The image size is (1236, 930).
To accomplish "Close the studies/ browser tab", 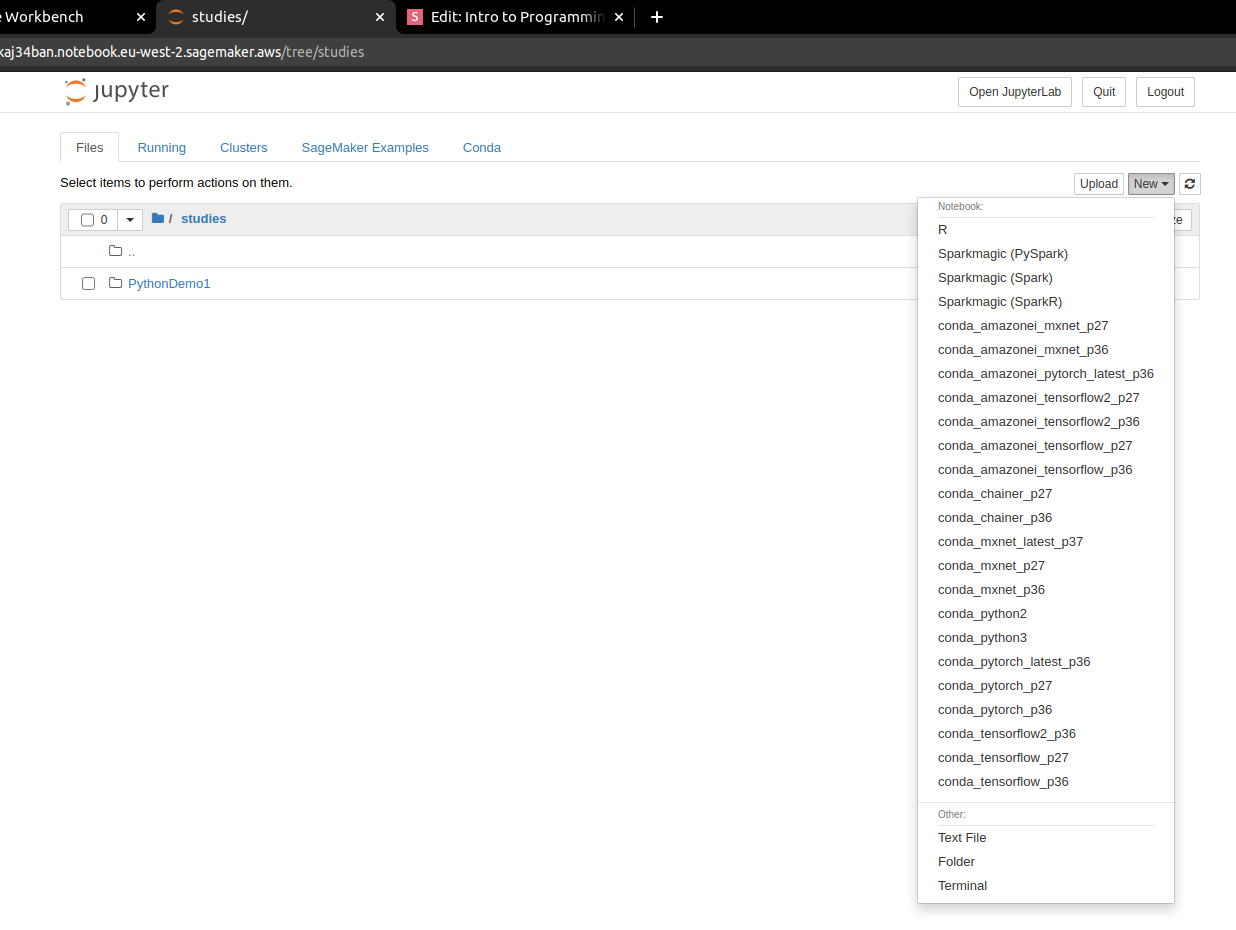I will 380,17.
